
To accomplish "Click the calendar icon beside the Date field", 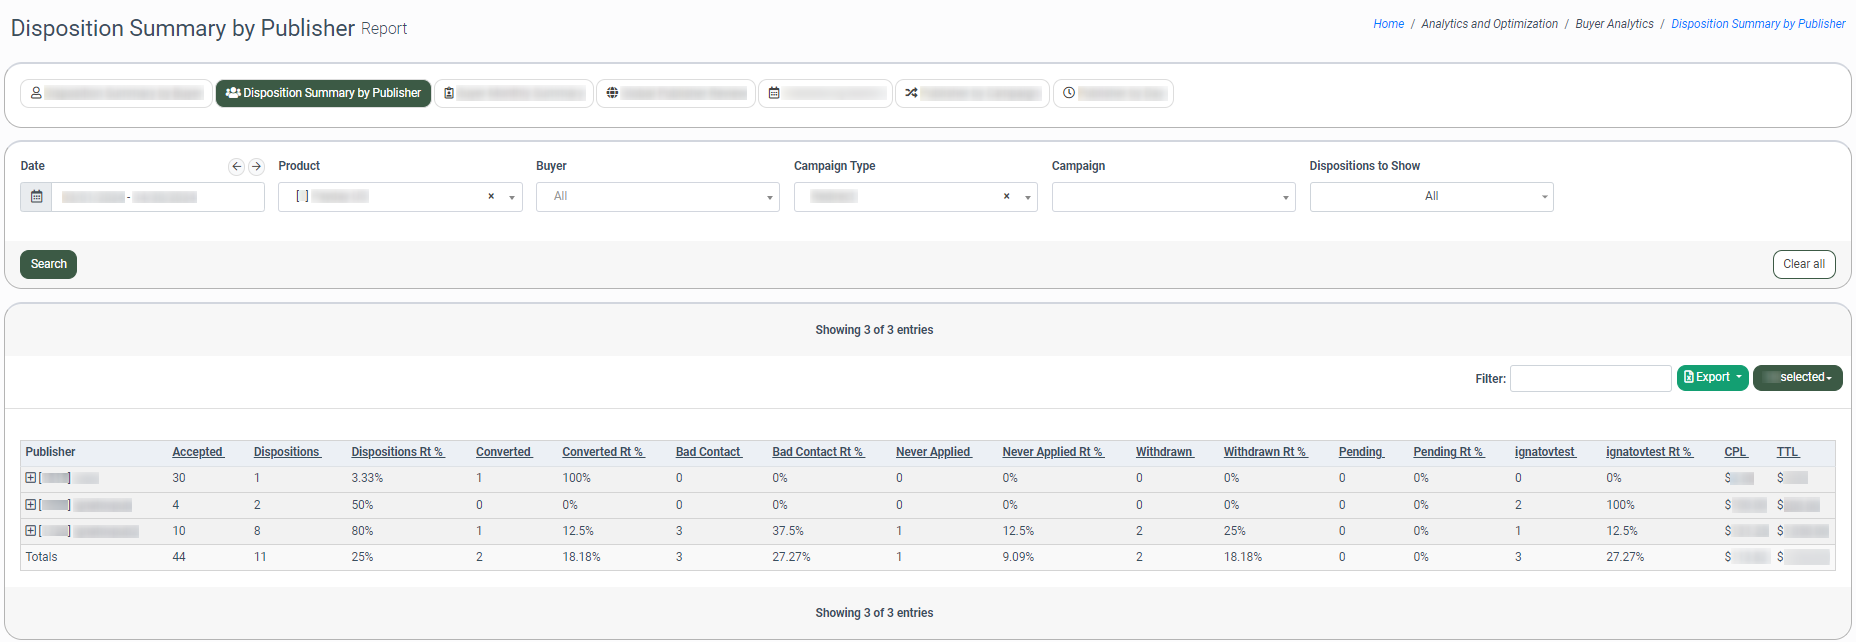I will coord(36,197).
